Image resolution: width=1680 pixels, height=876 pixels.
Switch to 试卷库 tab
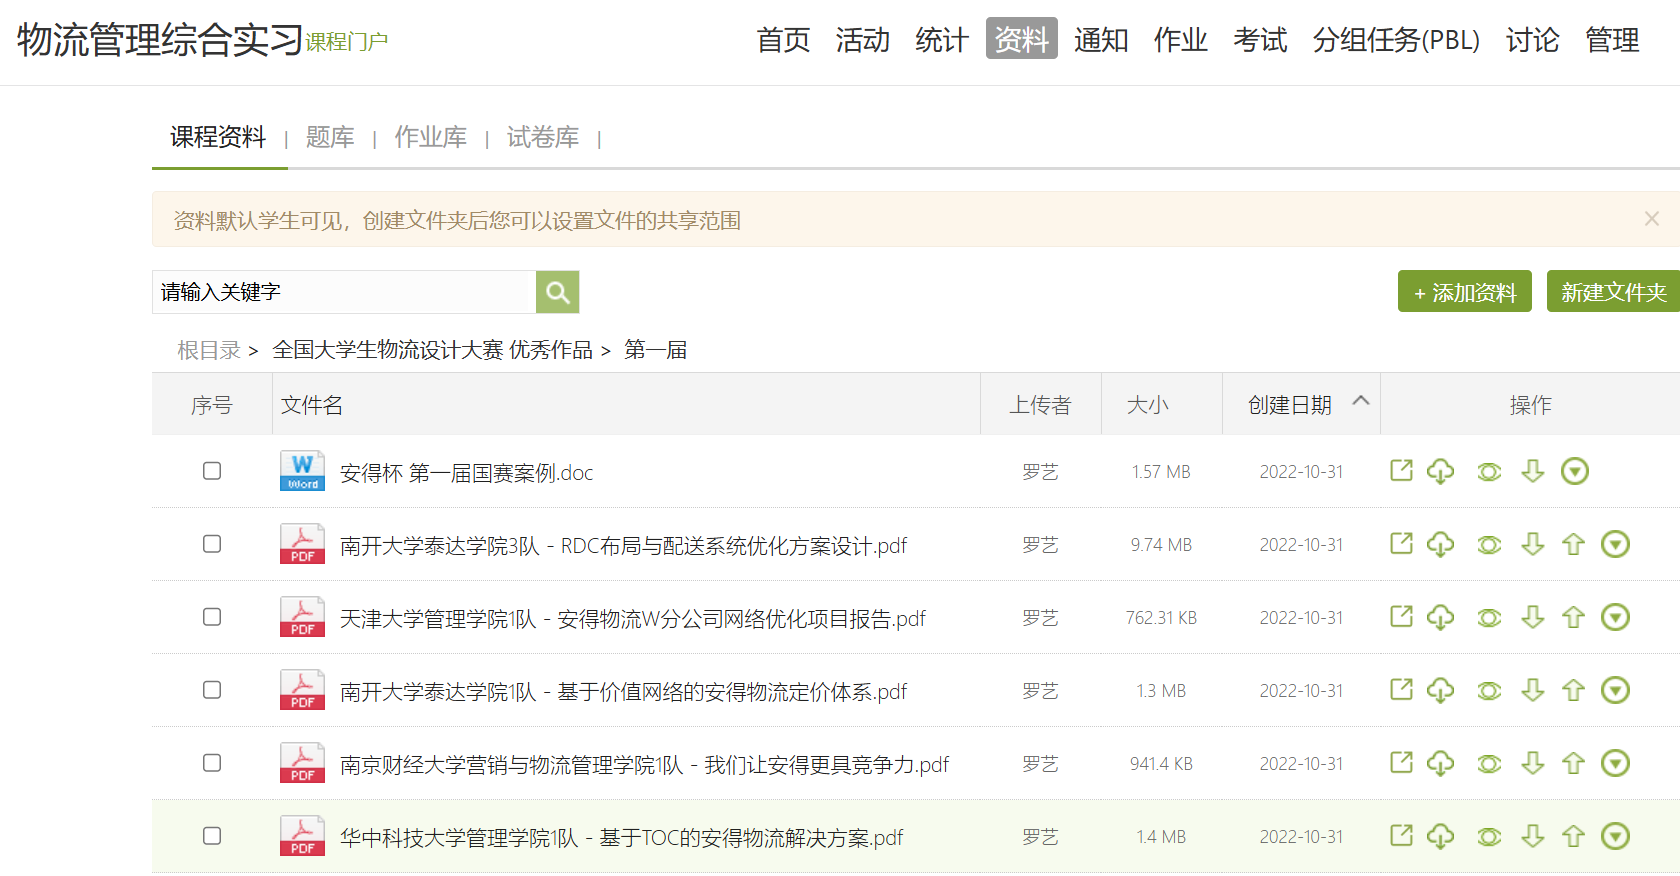click(542, 137)
